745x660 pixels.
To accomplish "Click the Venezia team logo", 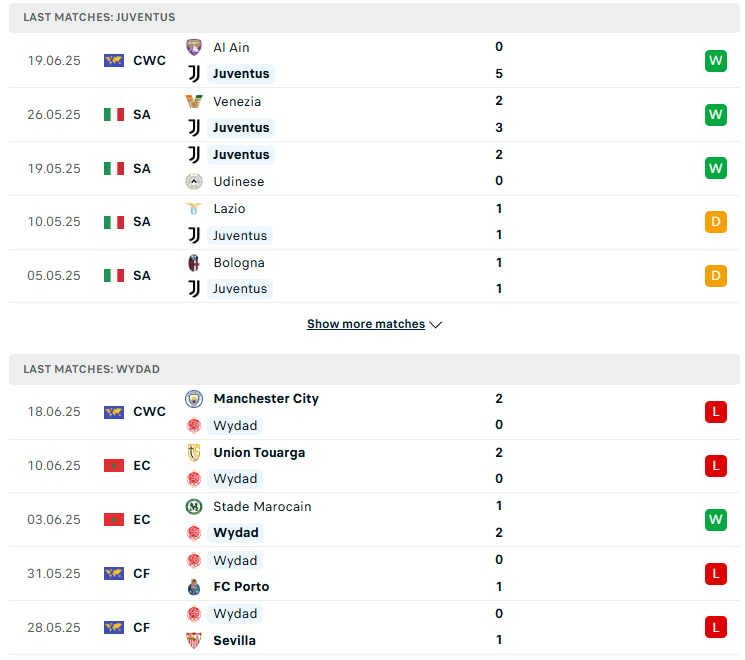I will coord(193,101).
